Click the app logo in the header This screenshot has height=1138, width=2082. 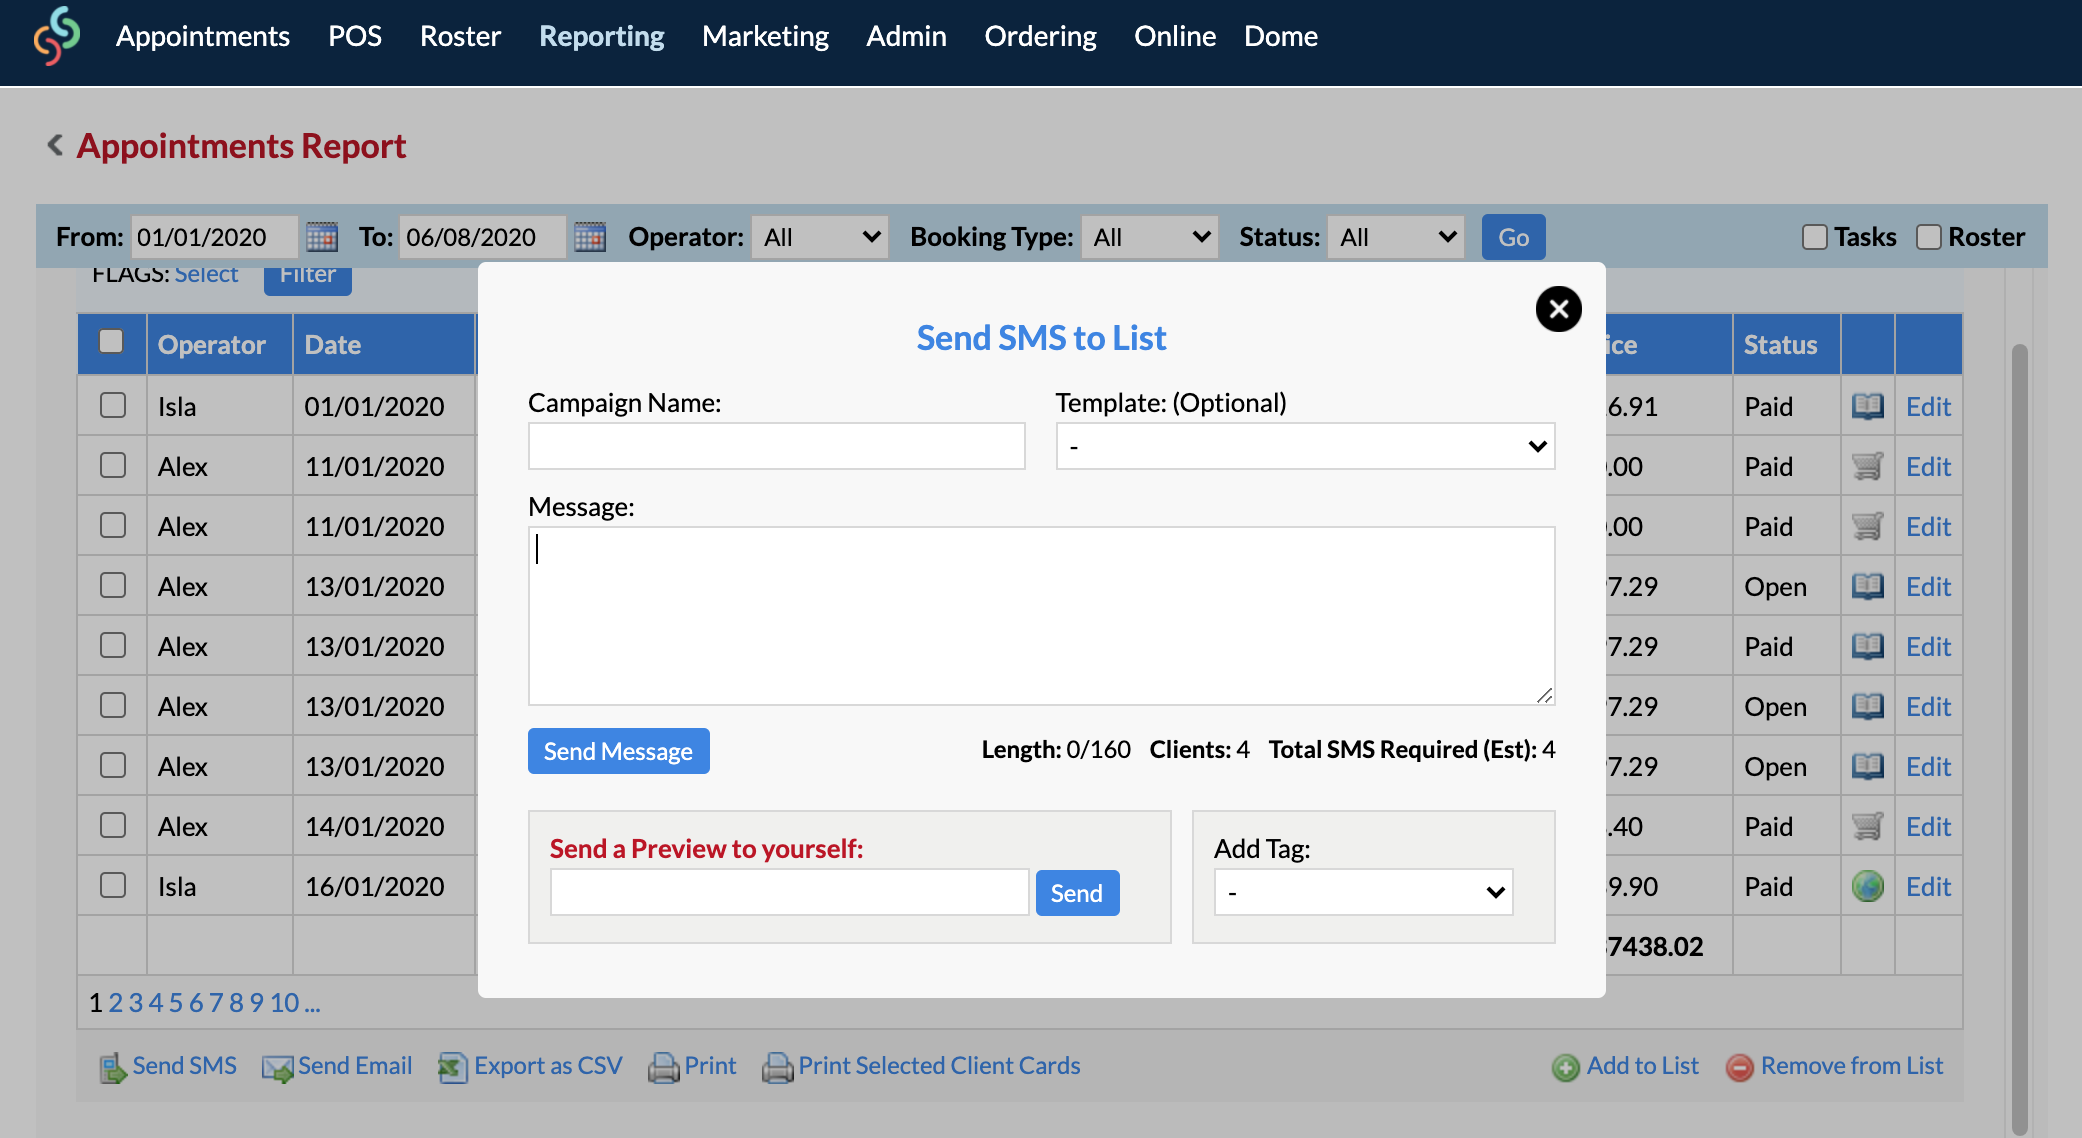[x=57, y=36]
